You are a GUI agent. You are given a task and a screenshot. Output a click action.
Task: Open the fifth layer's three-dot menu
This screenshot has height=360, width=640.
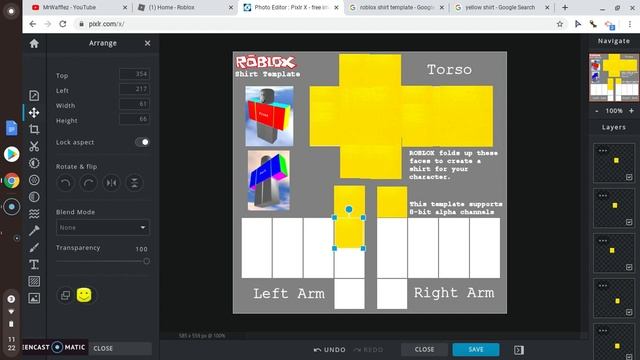(x=603, y=331)
